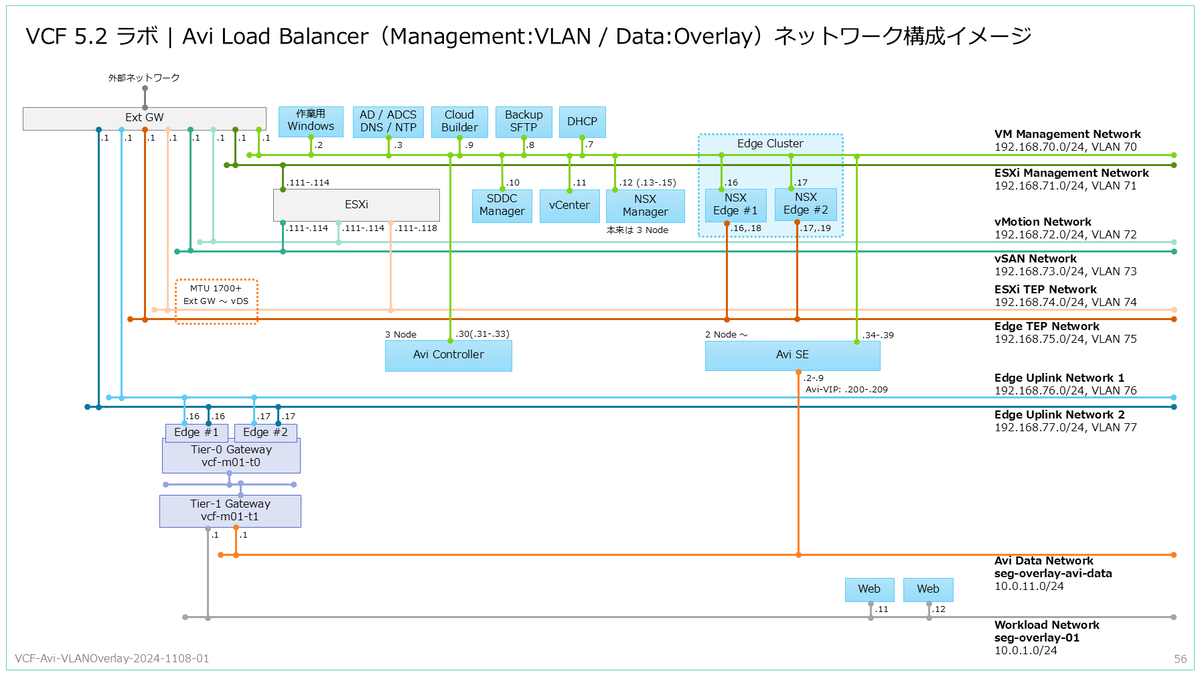This screenshot has height=675, width=1200.
Task: Select the MTU 1700+ note box
Action: [217, 301]
